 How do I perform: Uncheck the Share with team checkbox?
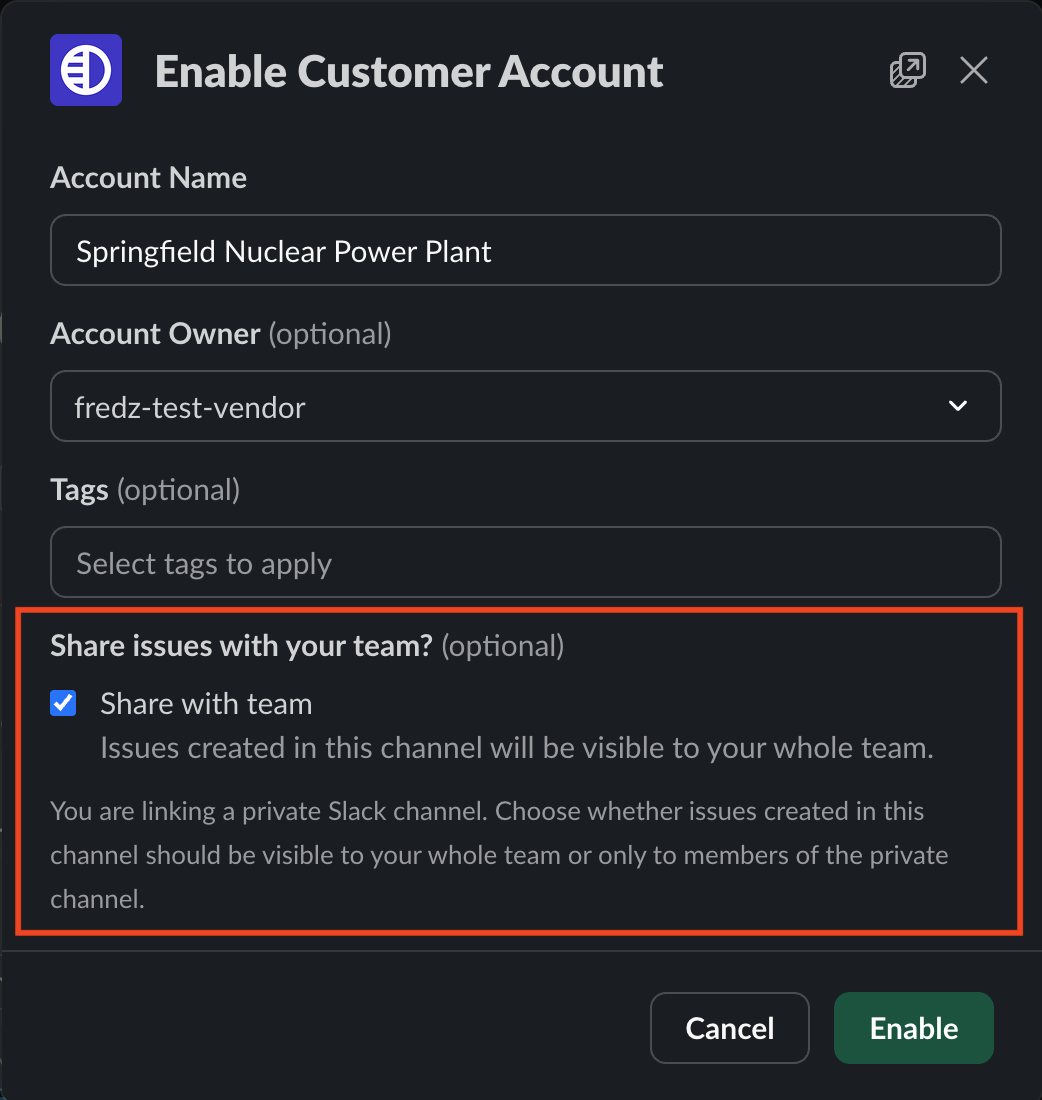[63, 703]
